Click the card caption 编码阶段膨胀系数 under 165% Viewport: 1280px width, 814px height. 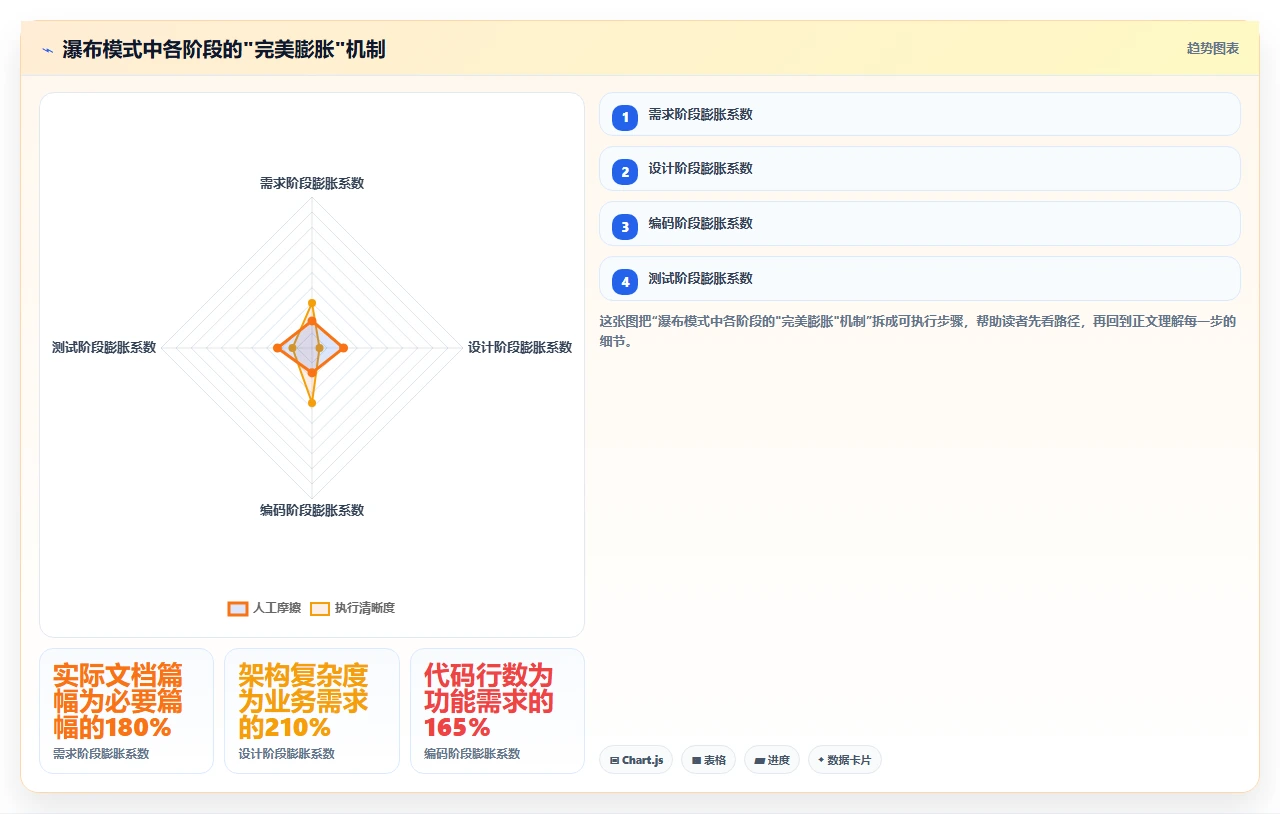tap(472, 754)
